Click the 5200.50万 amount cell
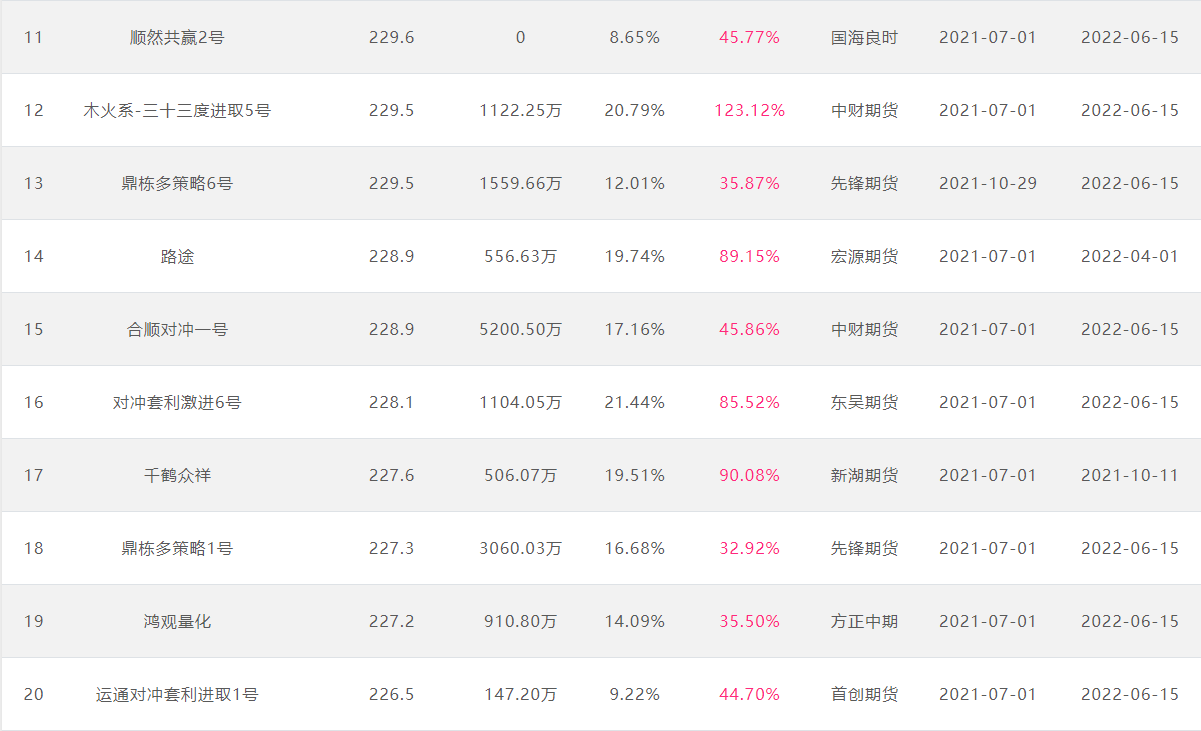The height and width of the screenshot is (731, 1201). click(520, 329)
